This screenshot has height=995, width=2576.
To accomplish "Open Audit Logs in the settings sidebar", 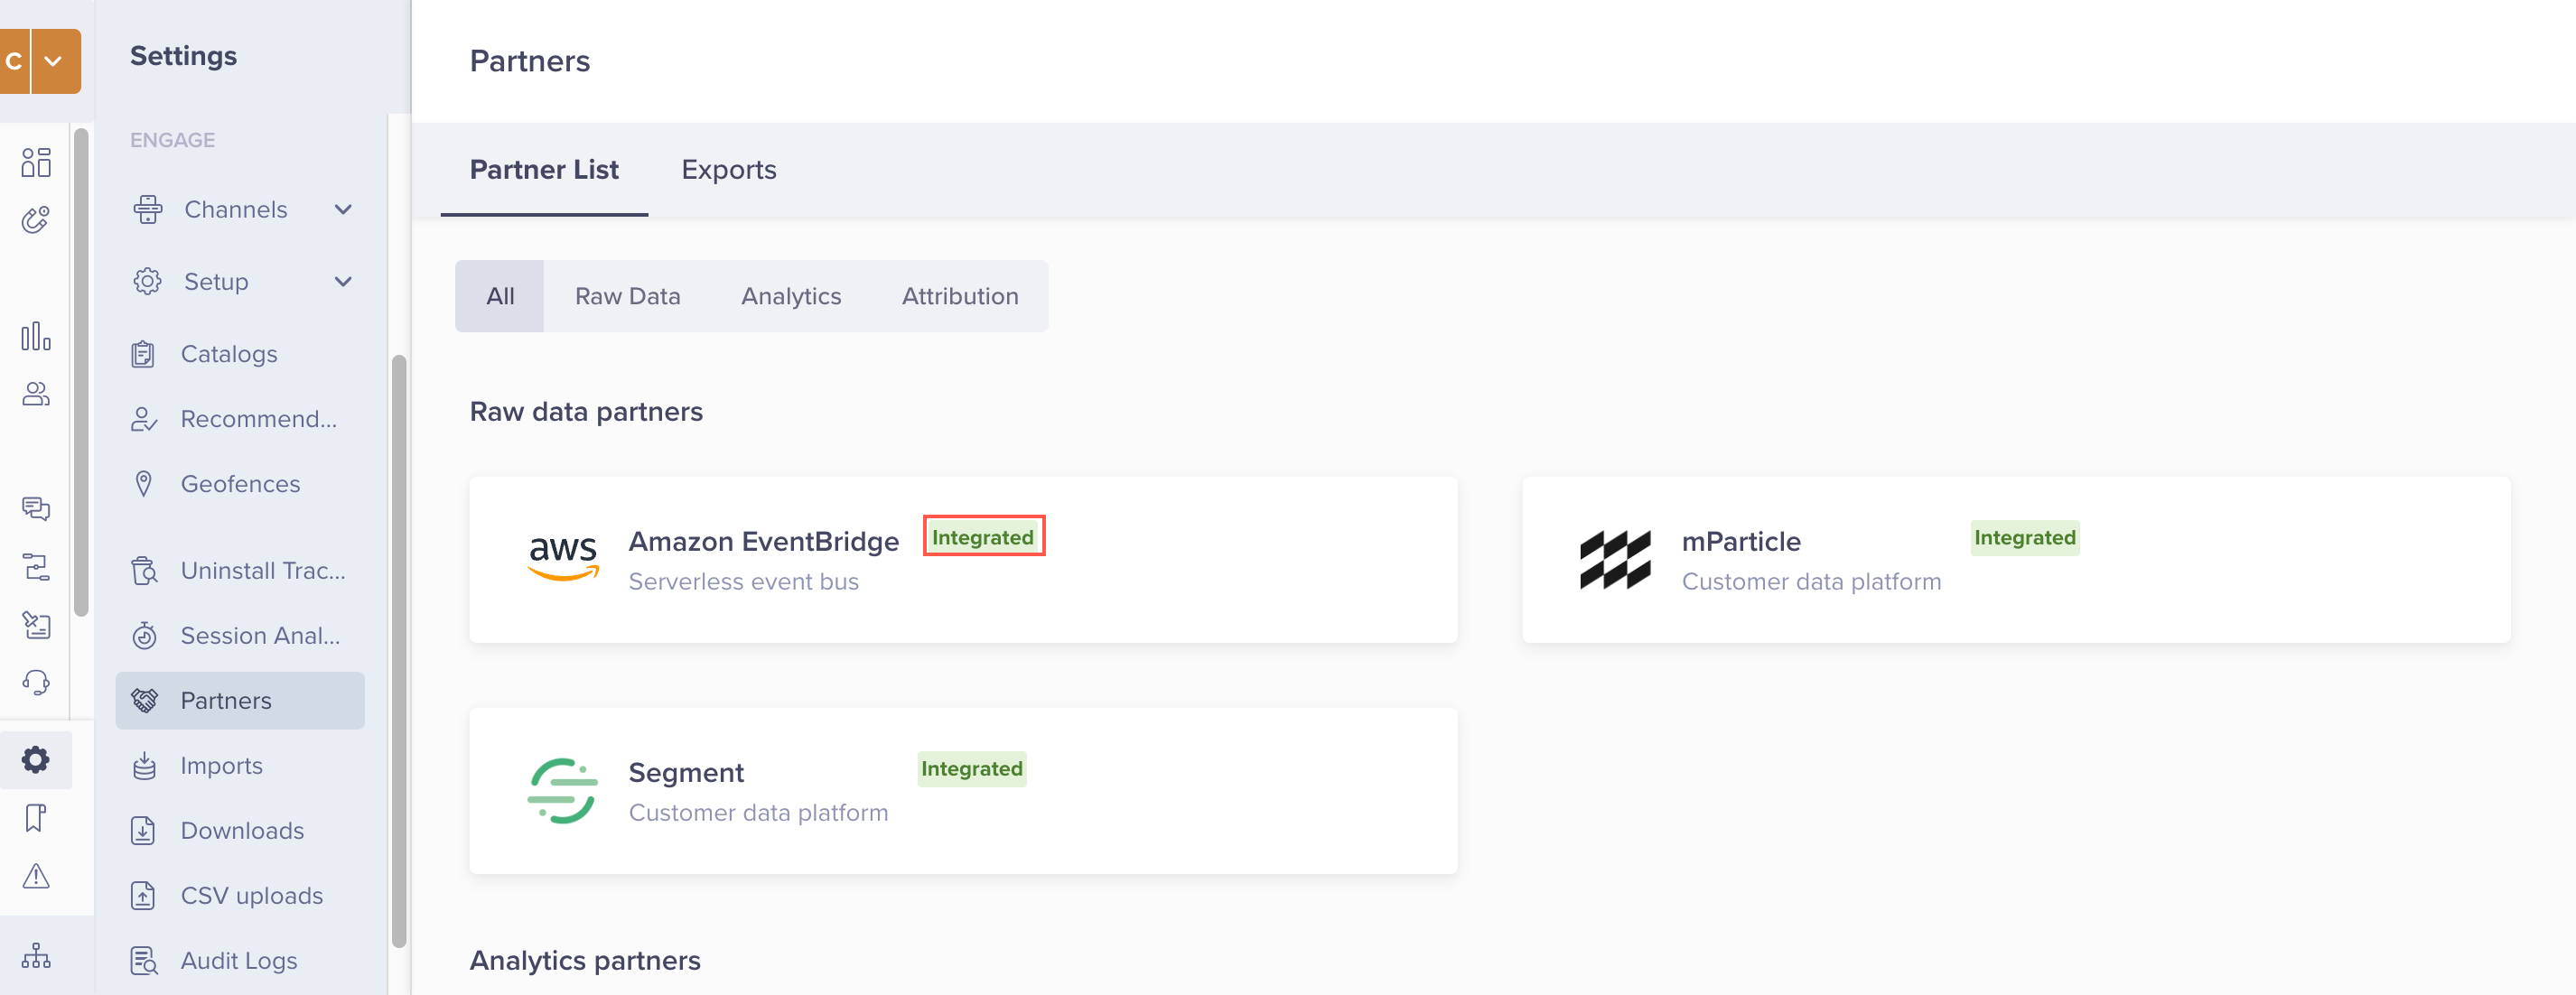I will [x=238, y=960].
